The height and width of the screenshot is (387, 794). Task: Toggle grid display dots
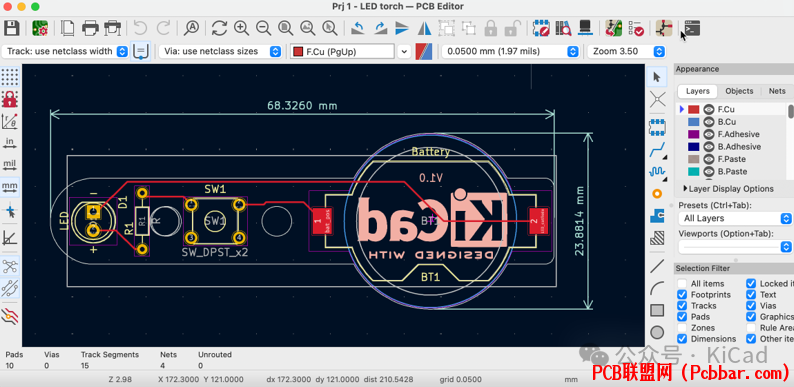[10, 77]
